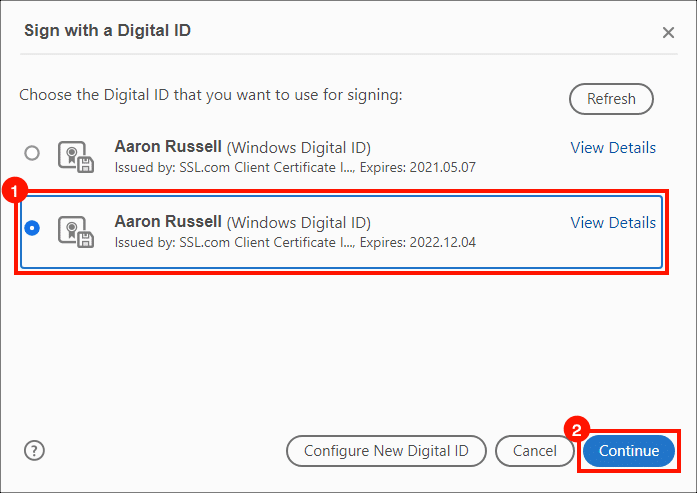The height and width of the screenshot is (493, 697).
Task: Click Configure New Digital ID button
Action: pos(386,451)
